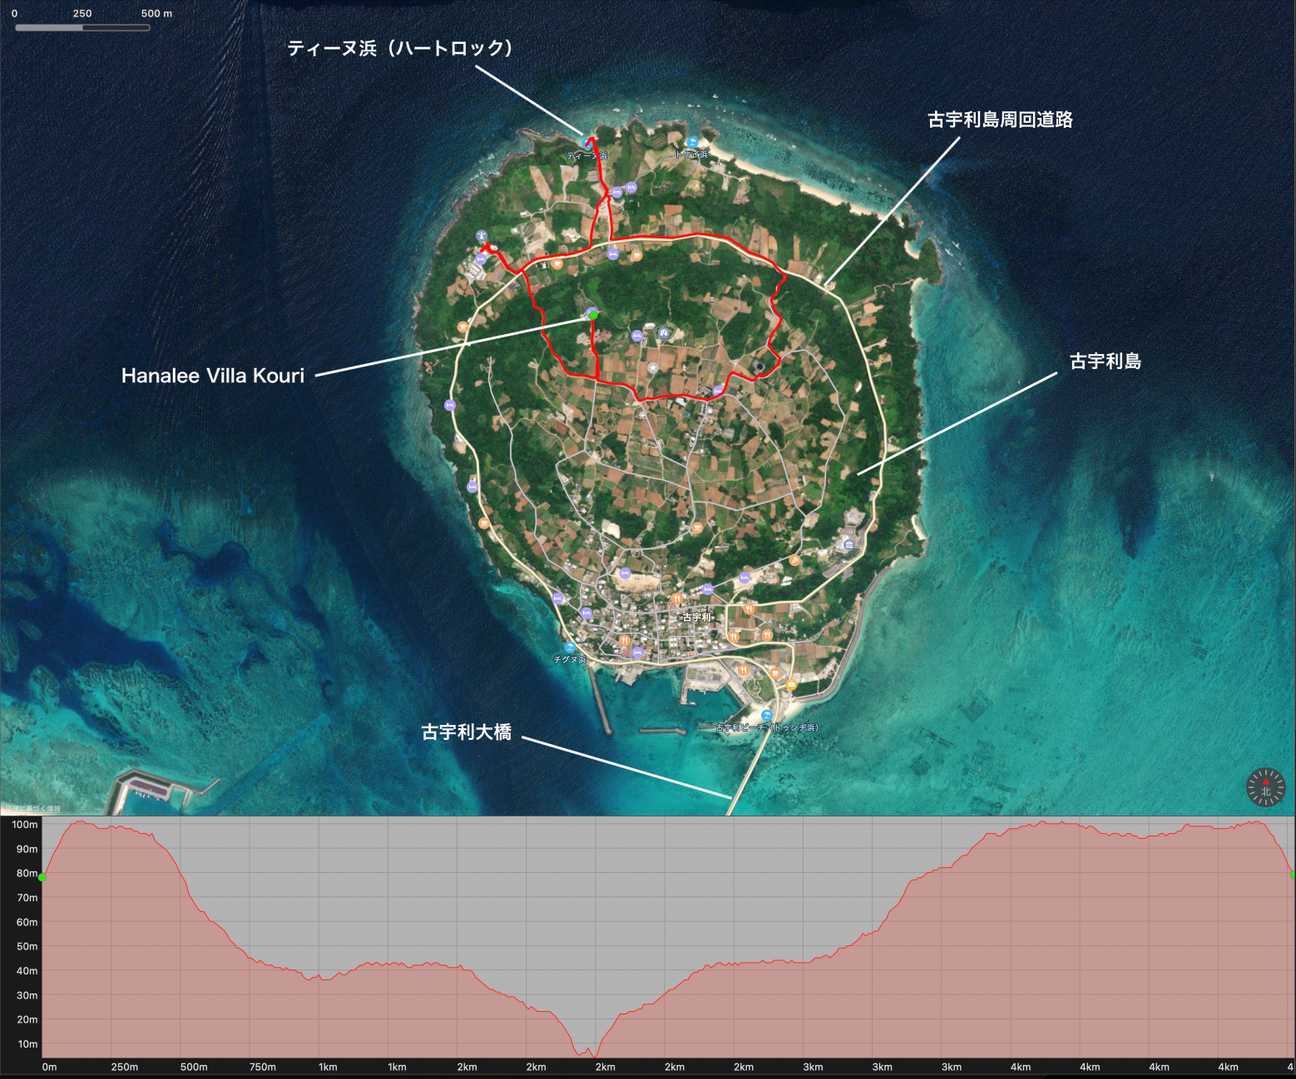Click the north compass icon

(1265, 787)
